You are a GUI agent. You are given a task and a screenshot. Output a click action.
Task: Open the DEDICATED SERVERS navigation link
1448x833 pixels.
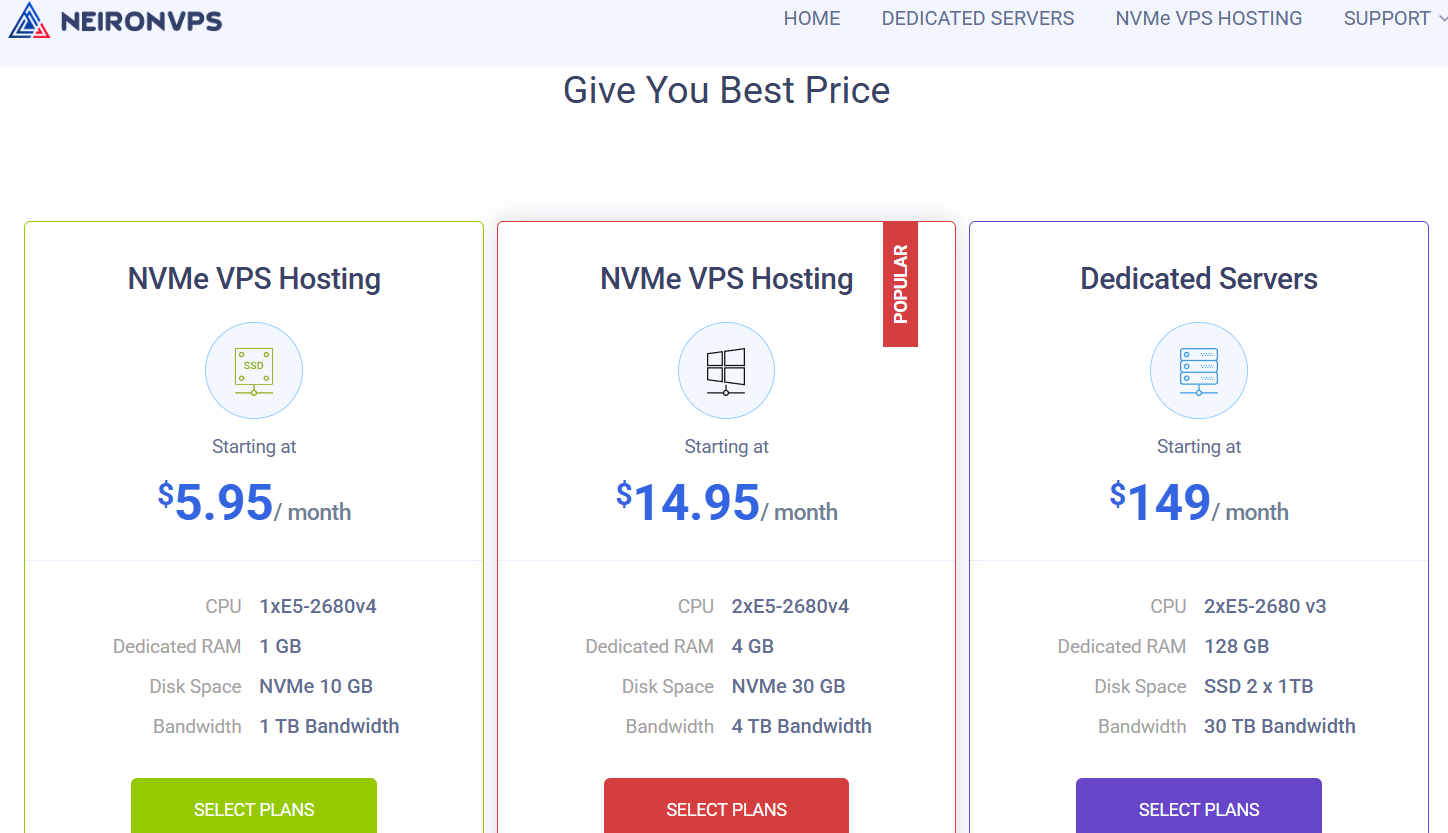pos(977,18)
